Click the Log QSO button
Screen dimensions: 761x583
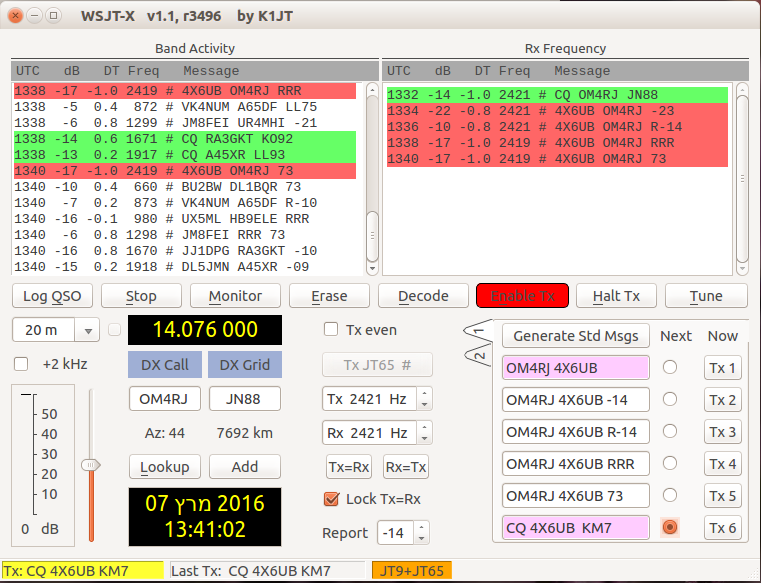pyautogui.click(x=52, y=296)
